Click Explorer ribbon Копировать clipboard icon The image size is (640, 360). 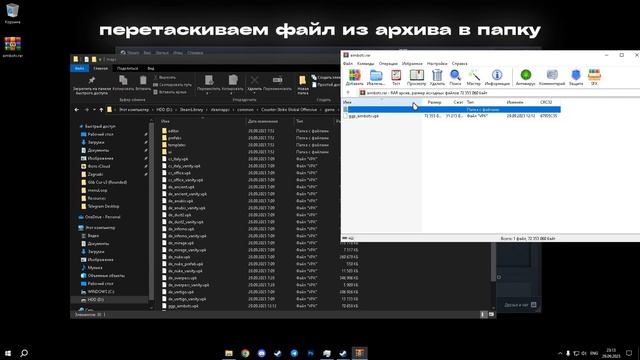(x=123, y=80)
